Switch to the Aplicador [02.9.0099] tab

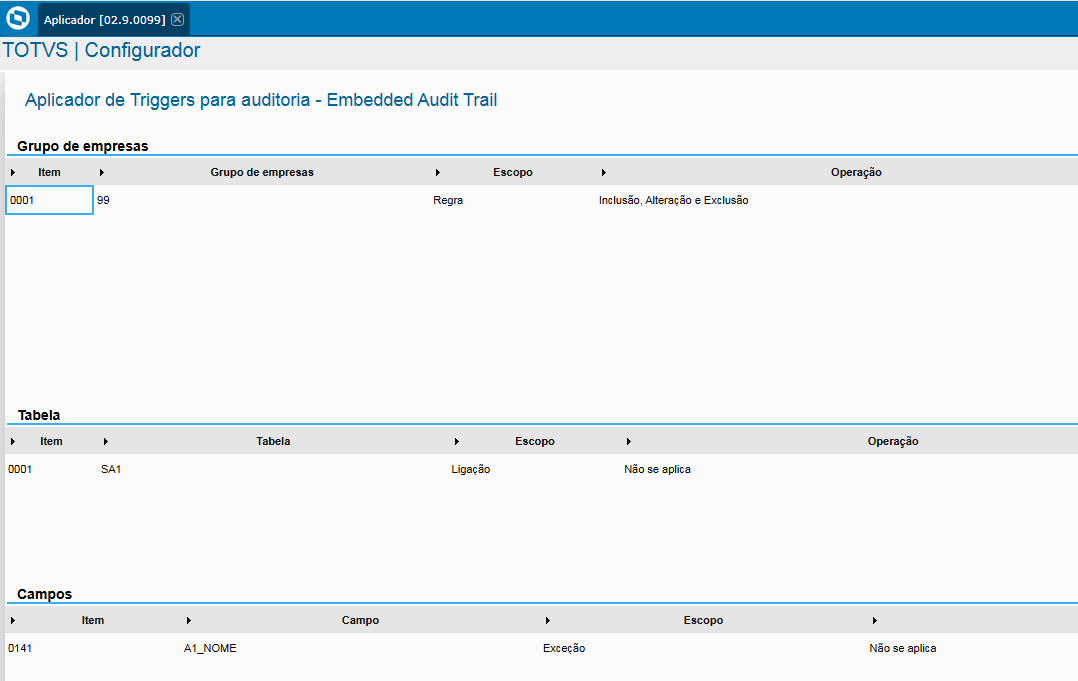(97, 18)
